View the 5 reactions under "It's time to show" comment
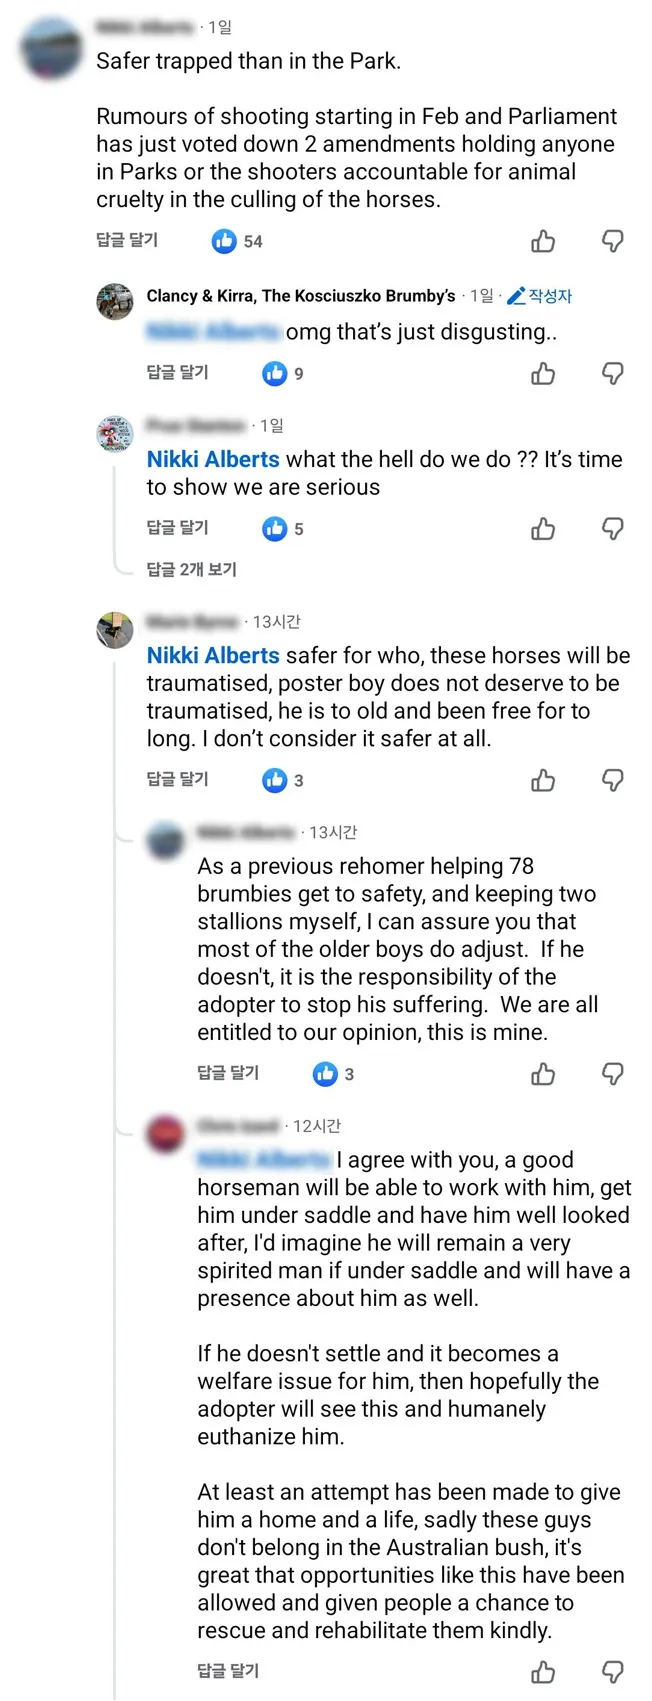This screenshot has width=652, height=1701. point(282,529)
